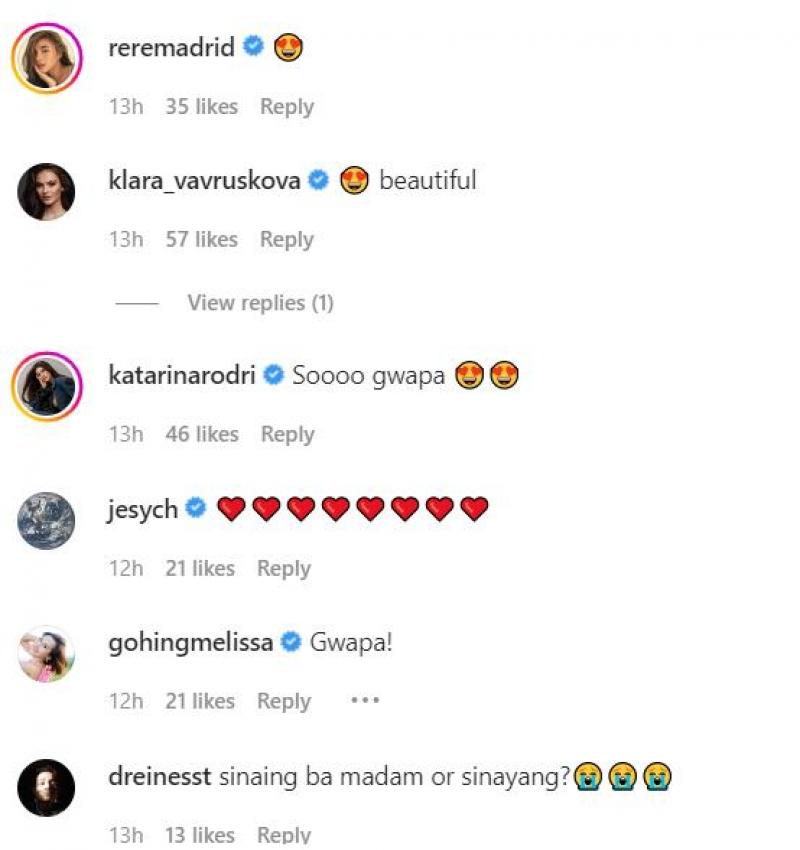Expand View replies (1) under klara_vavruskova
The image size is (800, 850).
[x=260, y=303]
